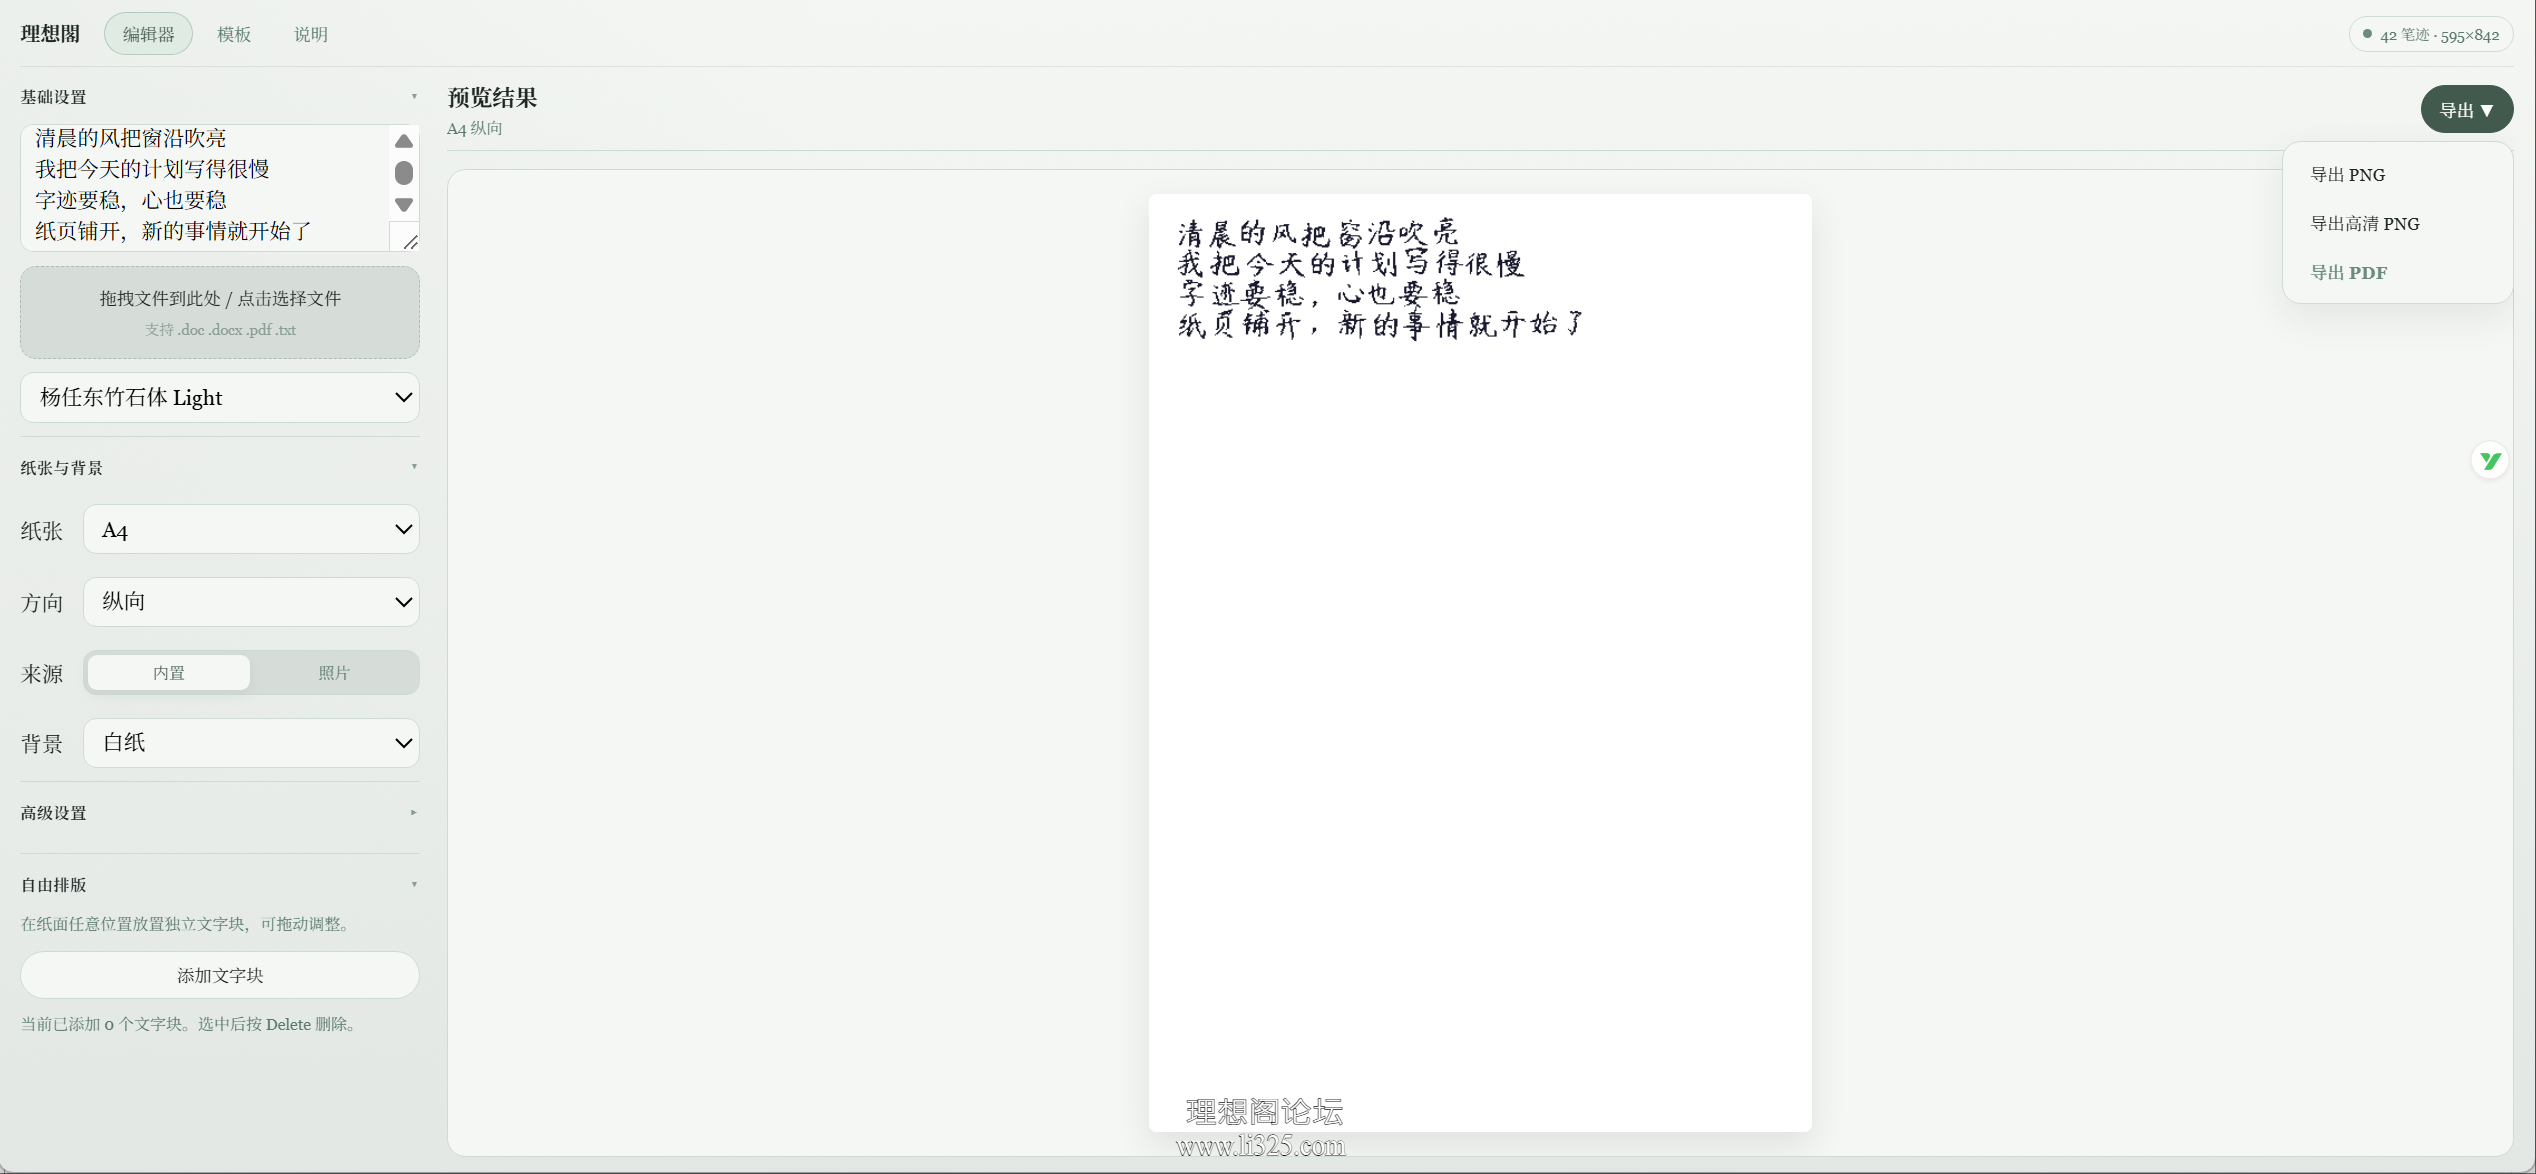Image resolution: width=2536 pixels, height=1174 pixels.
Task: Open the 方向 纵向 dropdown
Action: coord(251,602)
